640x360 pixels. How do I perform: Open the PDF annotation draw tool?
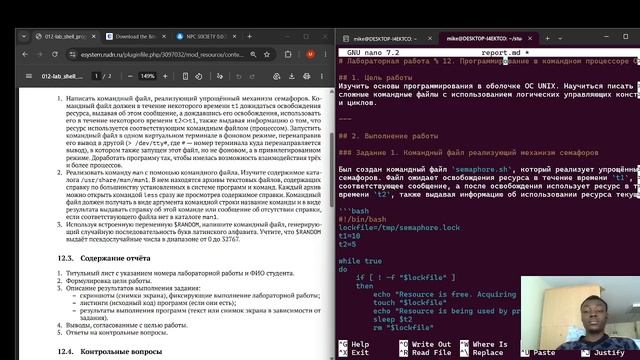coord(220,76)
